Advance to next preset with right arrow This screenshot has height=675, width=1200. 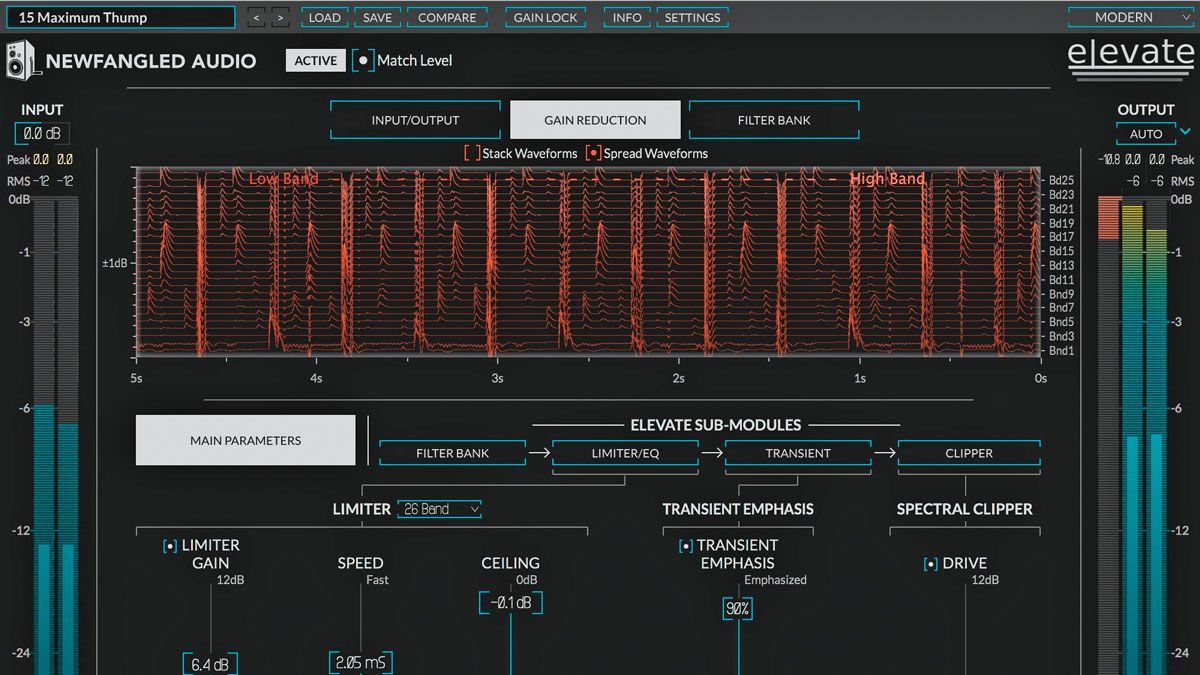282,17
